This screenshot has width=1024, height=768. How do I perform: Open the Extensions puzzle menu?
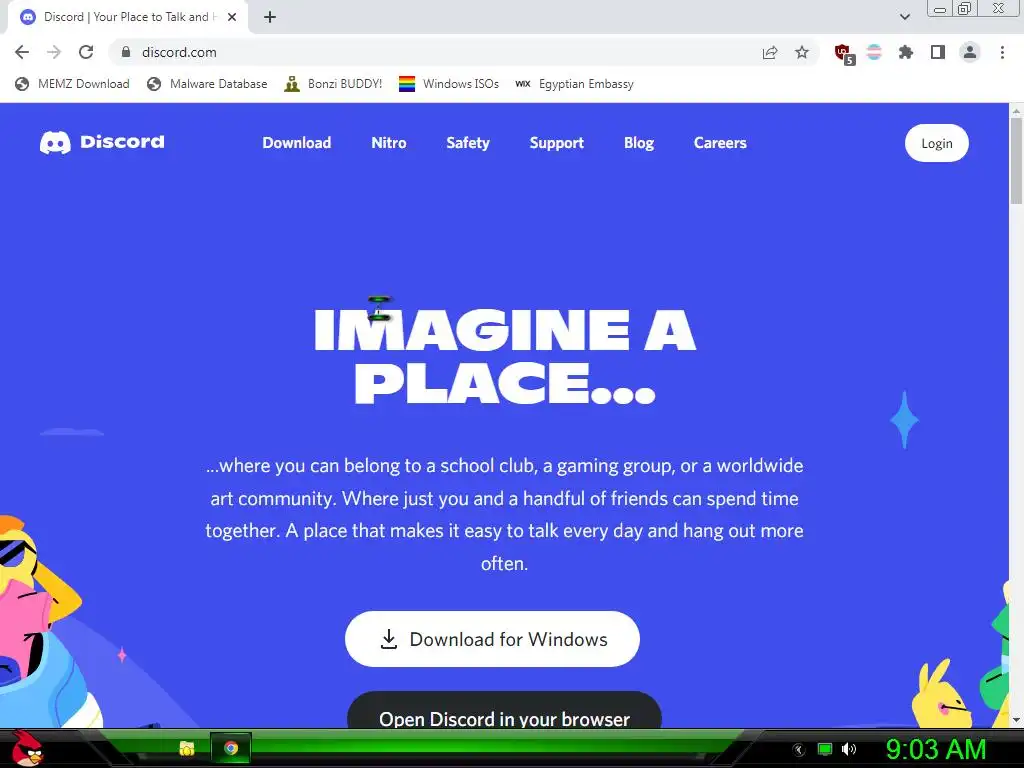tap(906, 52)
